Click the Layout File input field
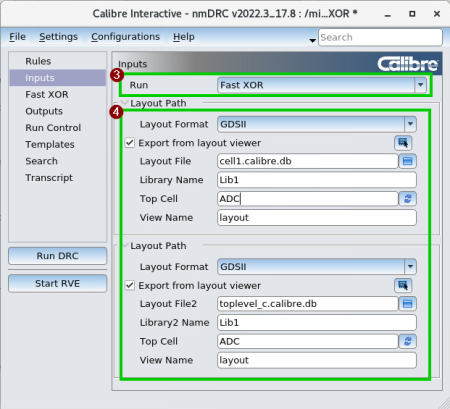The height and width of the screenshot is (409, 450). pyautogui.click(x=307, y=161)
